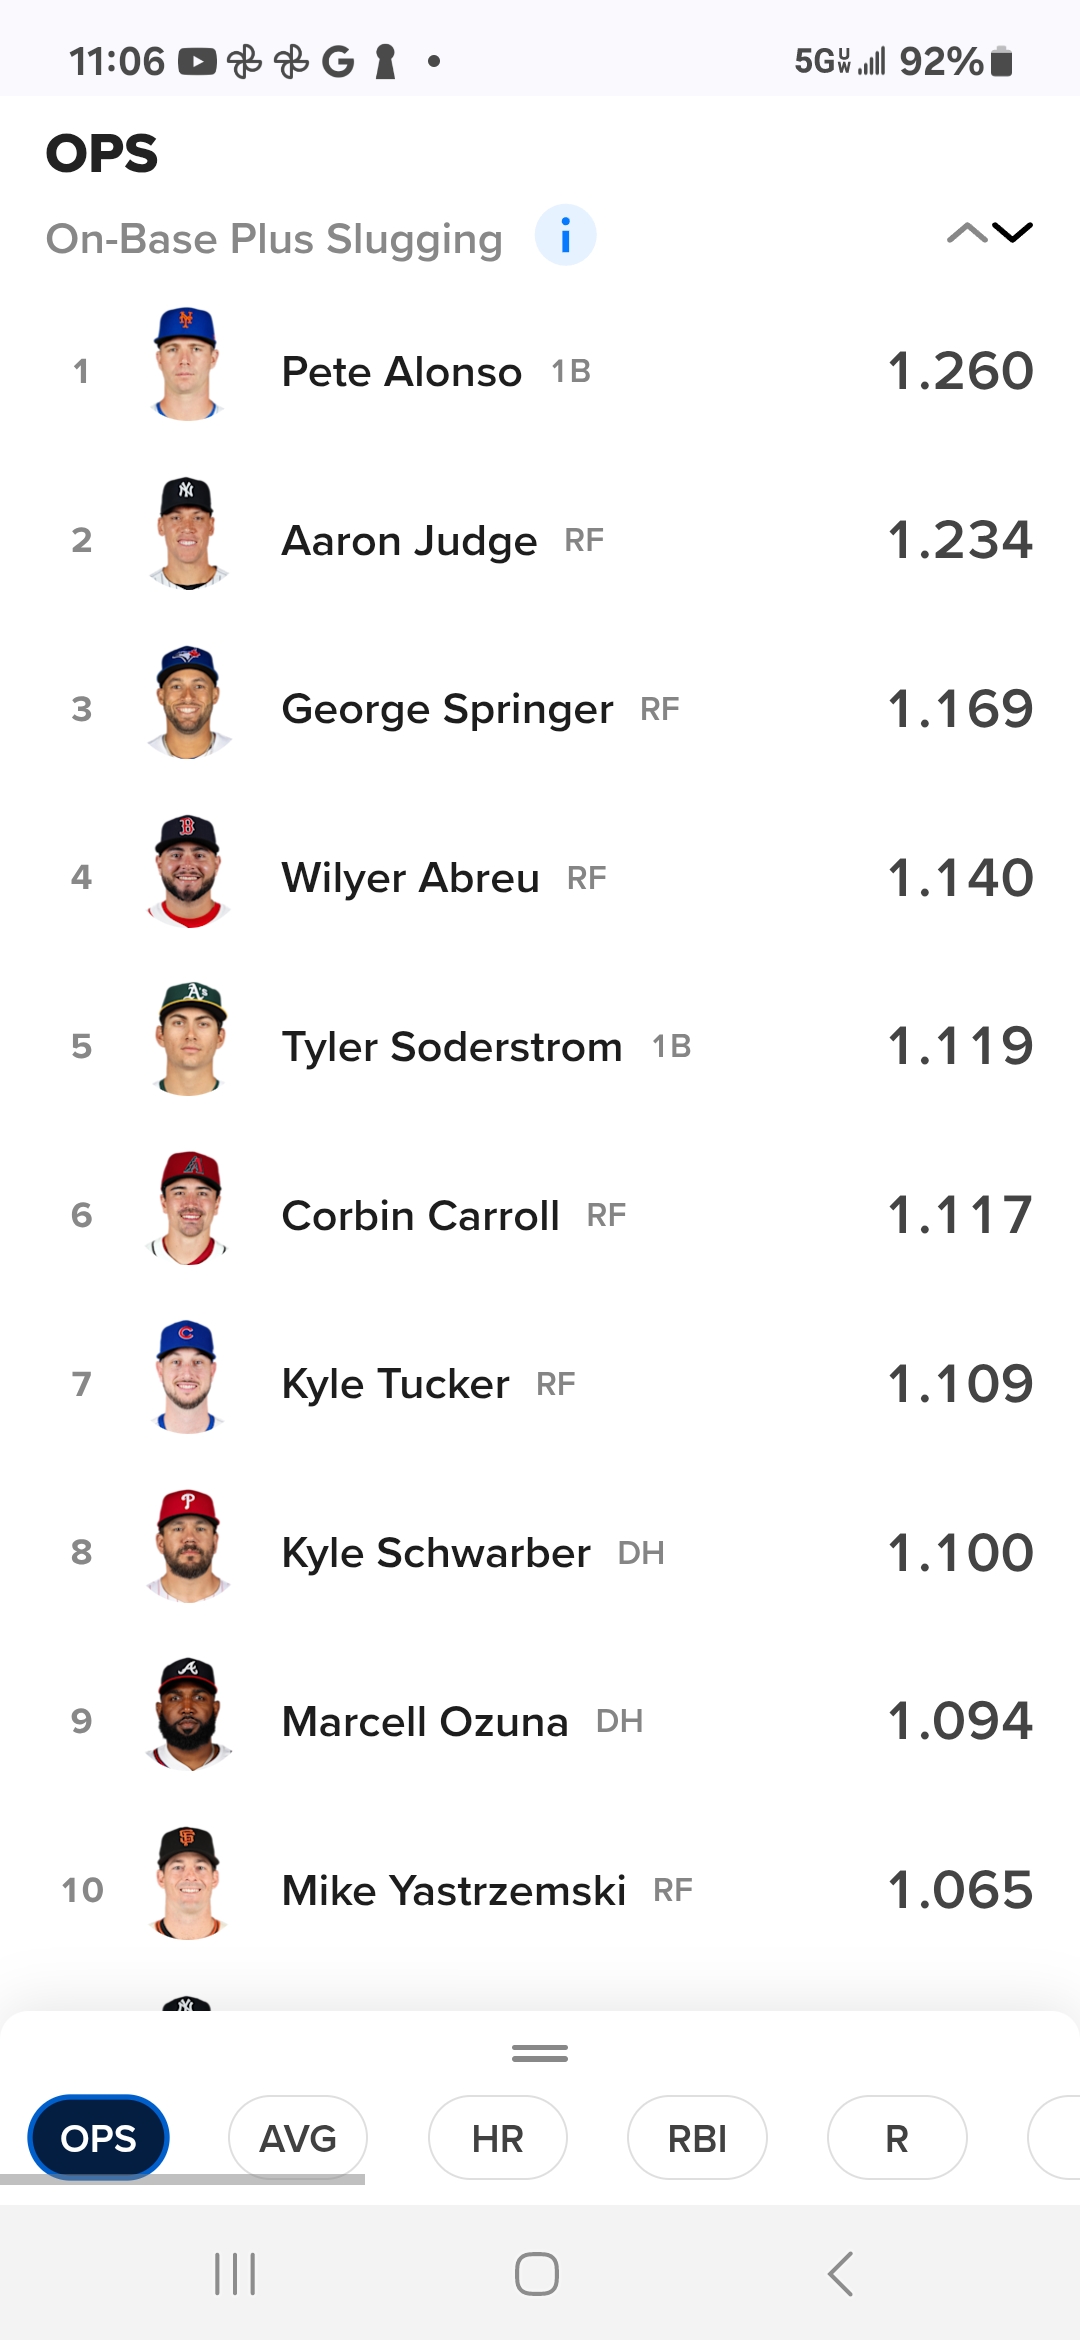
Task: Tap the Android back navigation button
Action: click(841, 2274)
